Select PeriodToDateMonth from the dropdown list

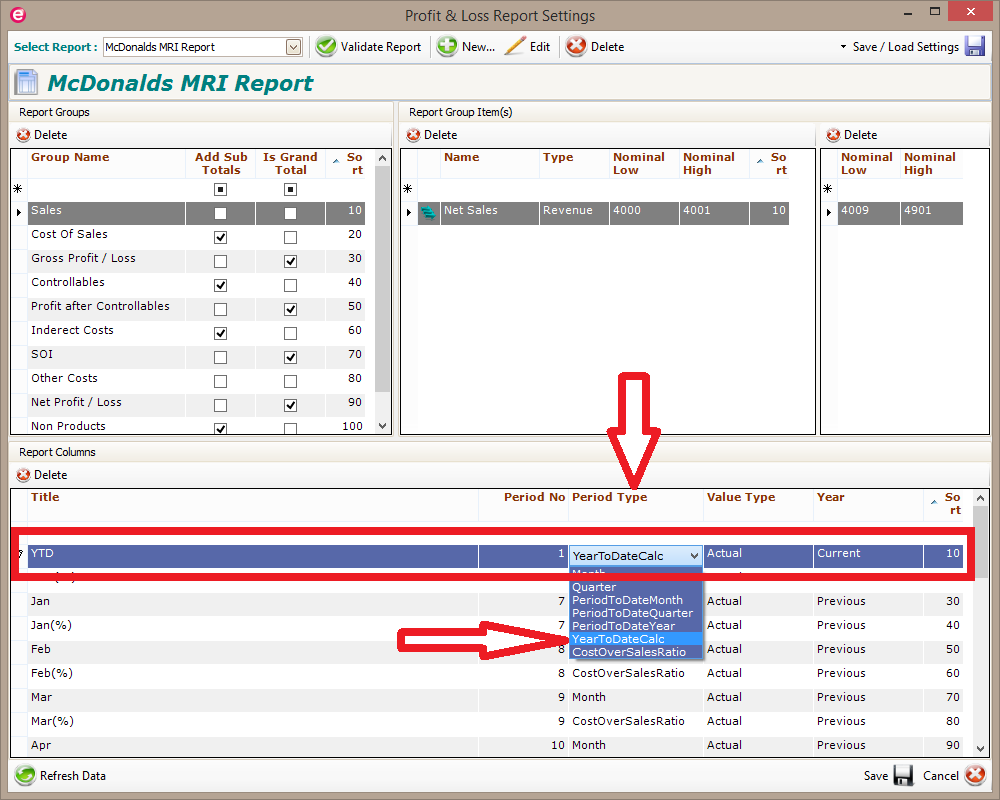point(636,600)
